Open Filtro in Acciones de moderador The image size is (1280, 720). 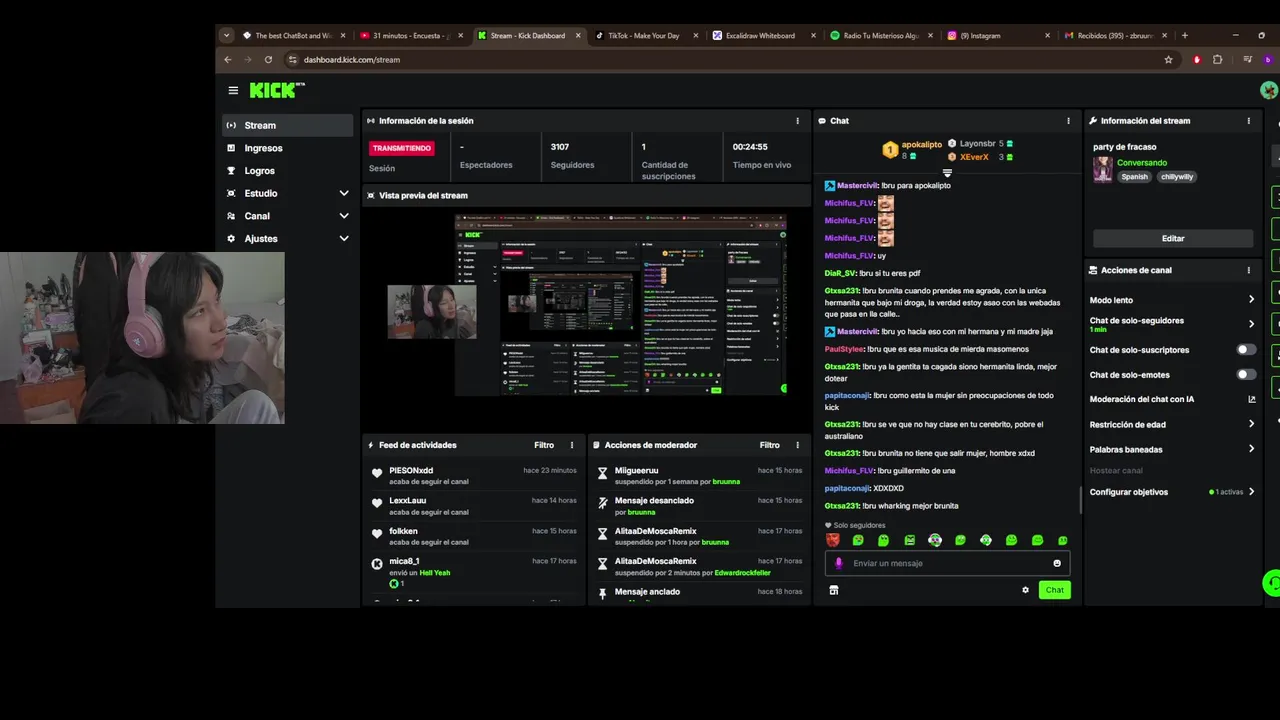click(x=769, y=445)
